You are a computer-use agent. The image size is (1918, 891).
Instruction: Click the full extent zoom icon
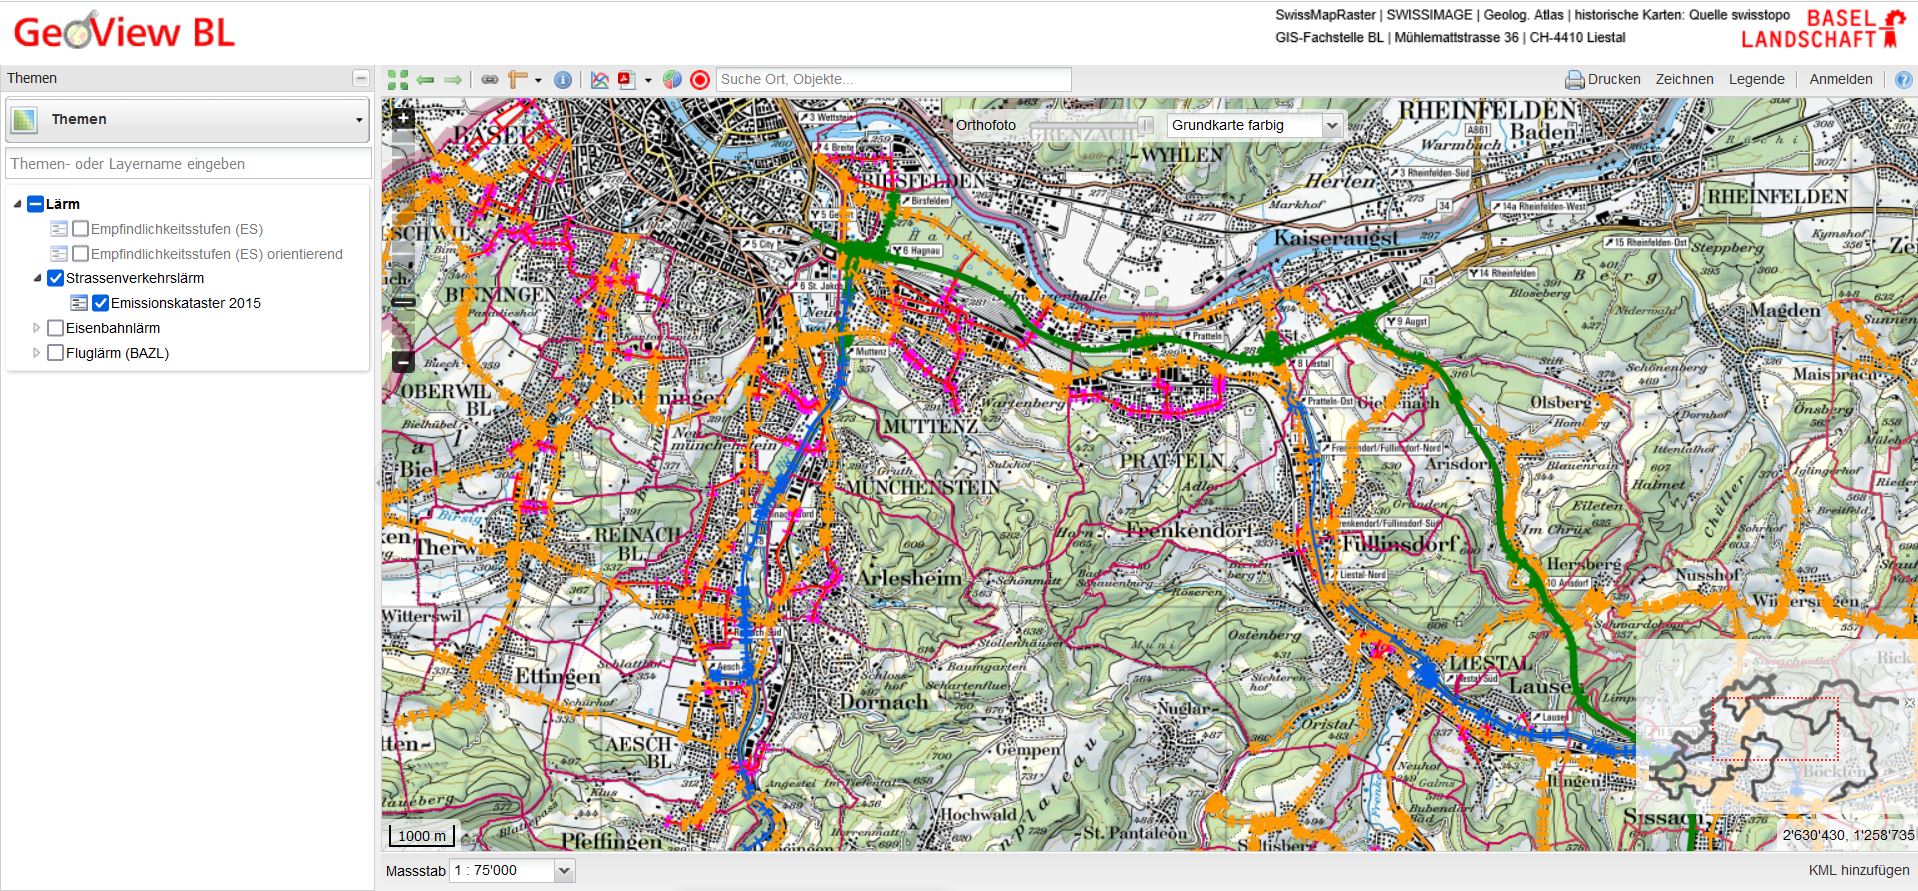pos(398,80)
